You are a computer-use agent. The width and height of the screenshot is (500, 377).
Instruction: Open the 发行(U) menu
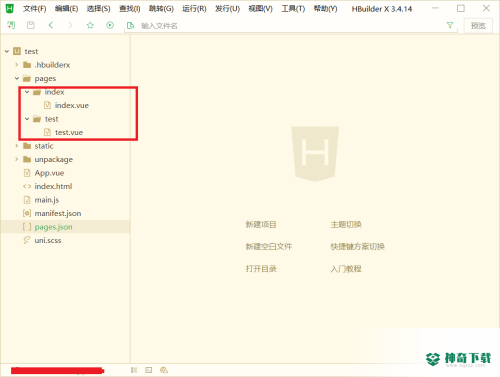pos(227,9)
